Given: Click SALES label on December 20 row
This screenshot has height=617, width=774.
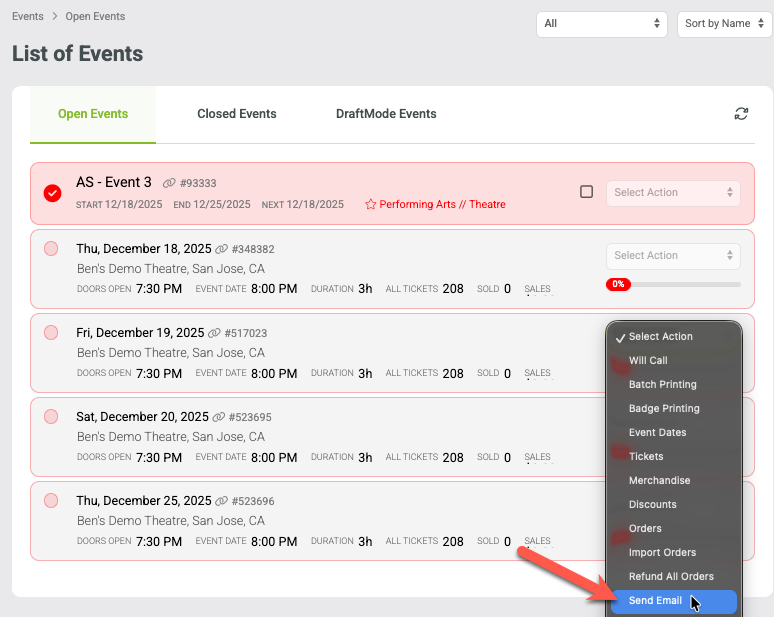Looking at the screenshot, I should [538, 457].
